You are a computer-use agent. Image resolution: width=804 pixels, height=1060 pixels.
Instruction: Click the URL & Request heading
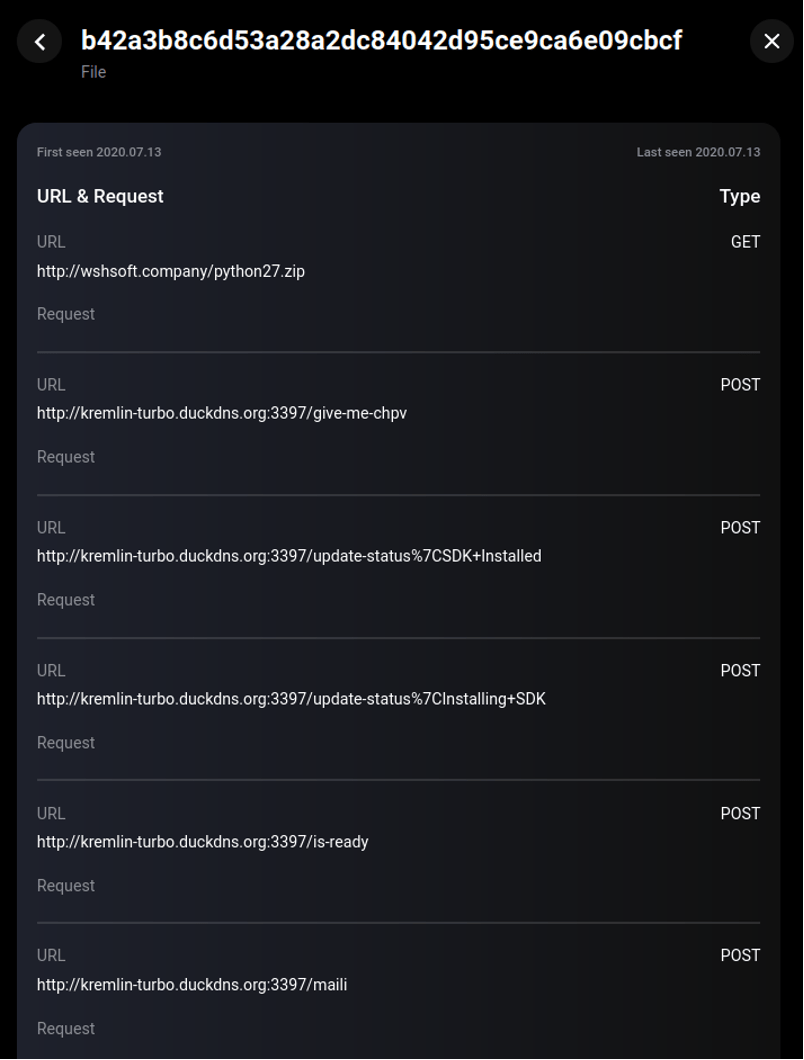(100, 196)
